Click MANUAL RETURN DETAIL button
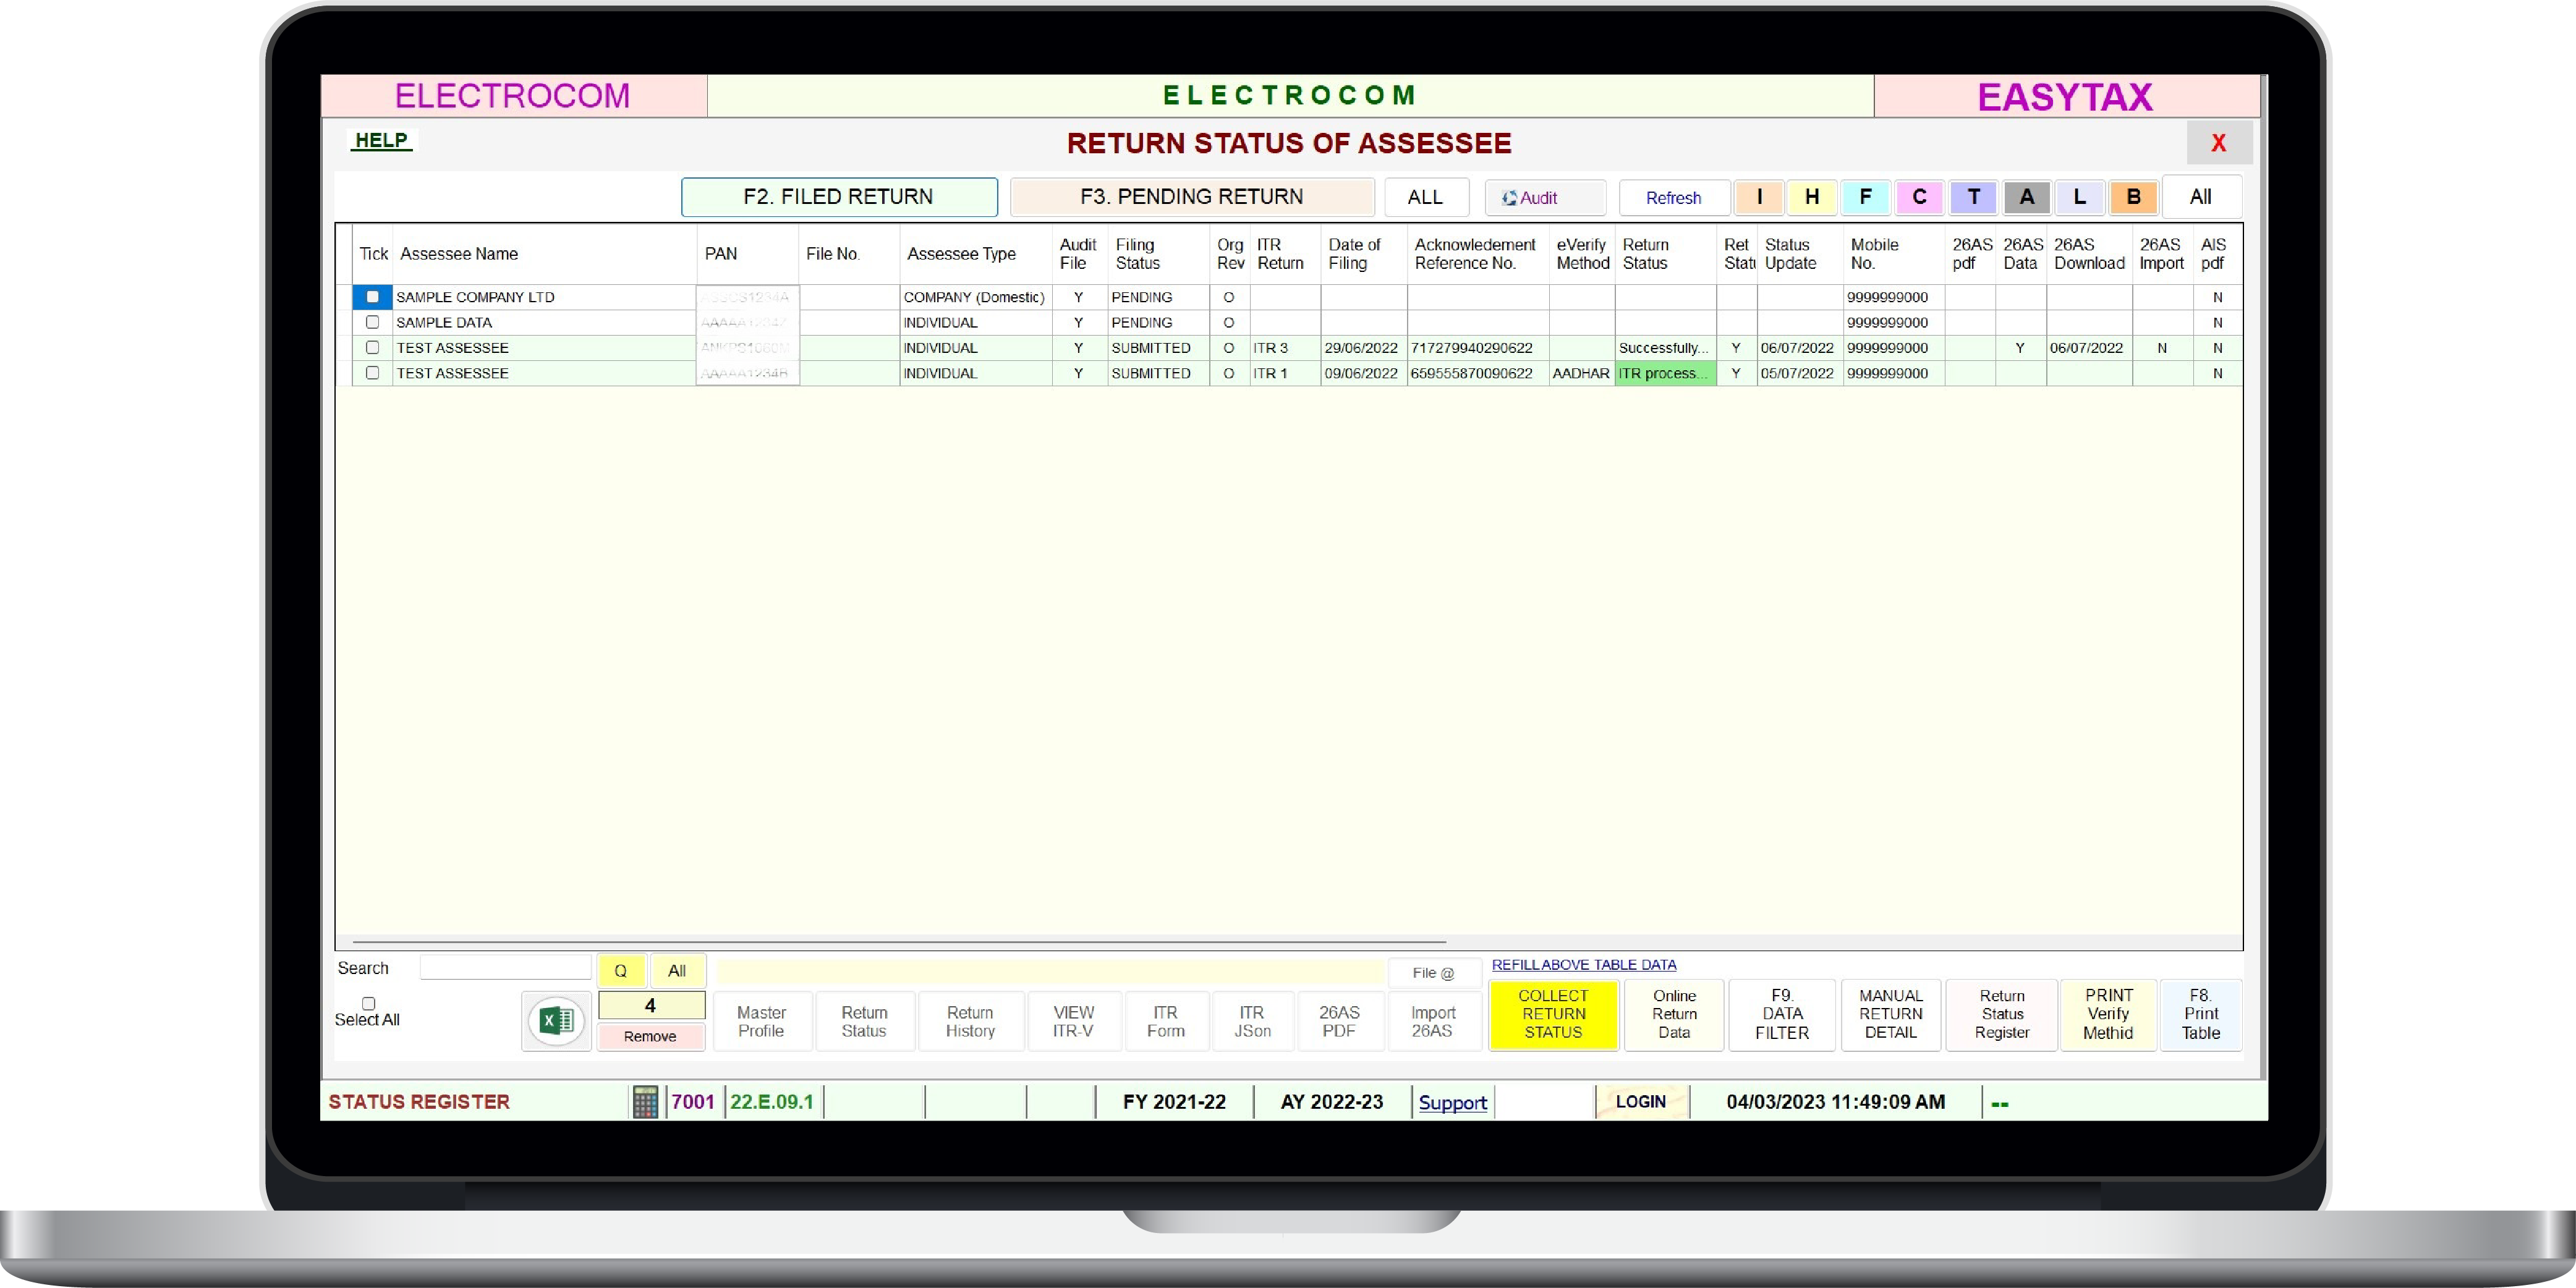 1891,1014
